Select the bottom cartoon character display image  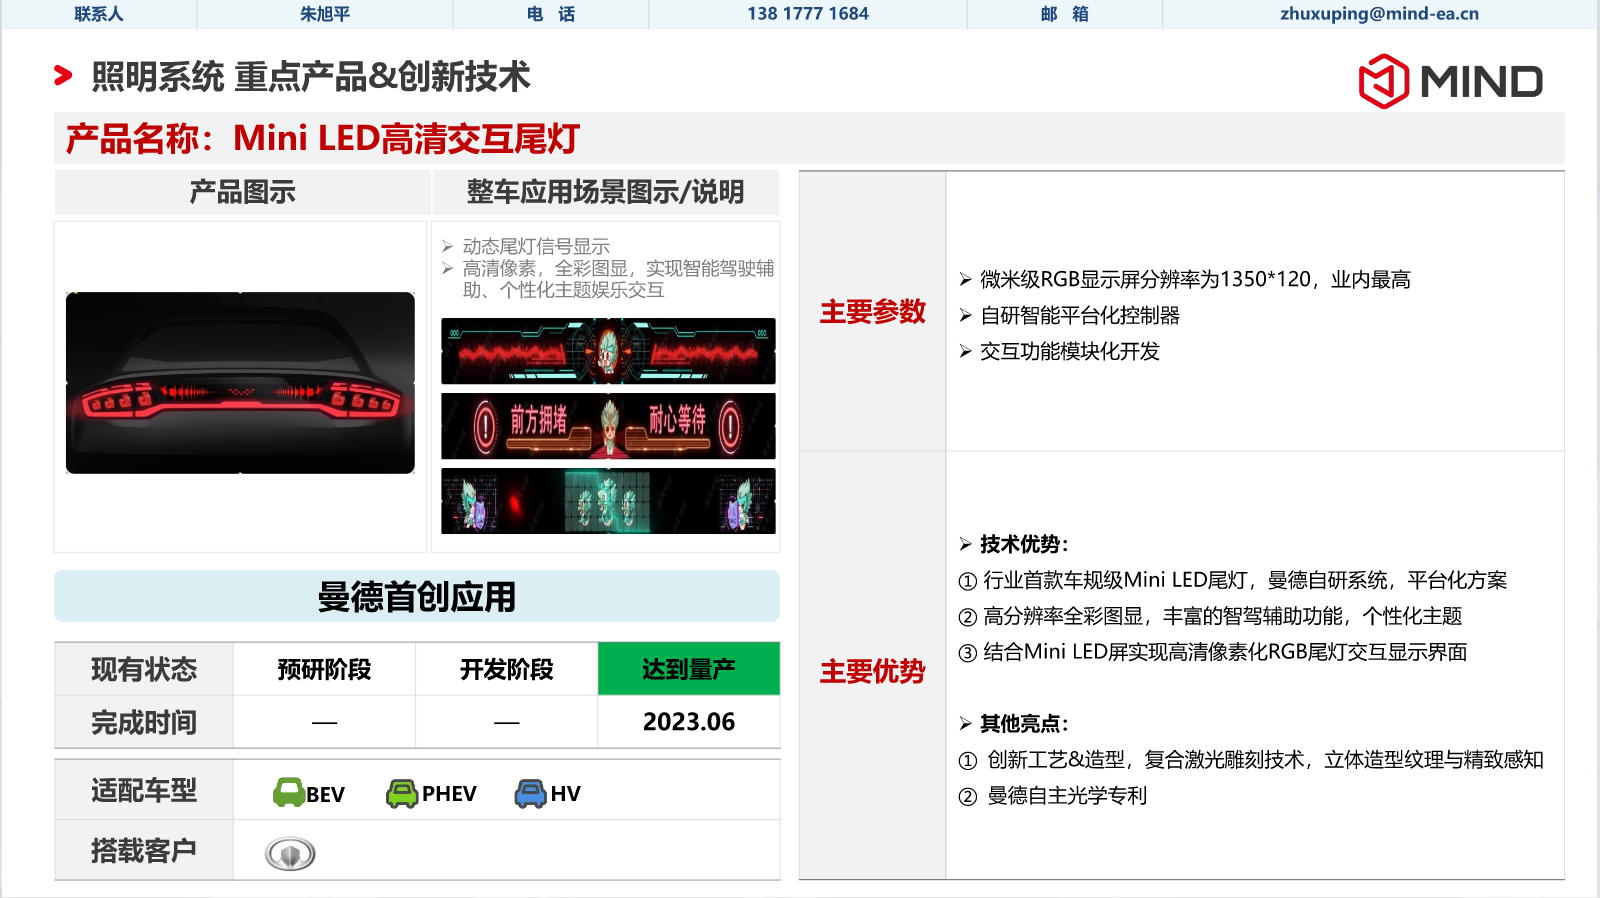tap(608, 501)
